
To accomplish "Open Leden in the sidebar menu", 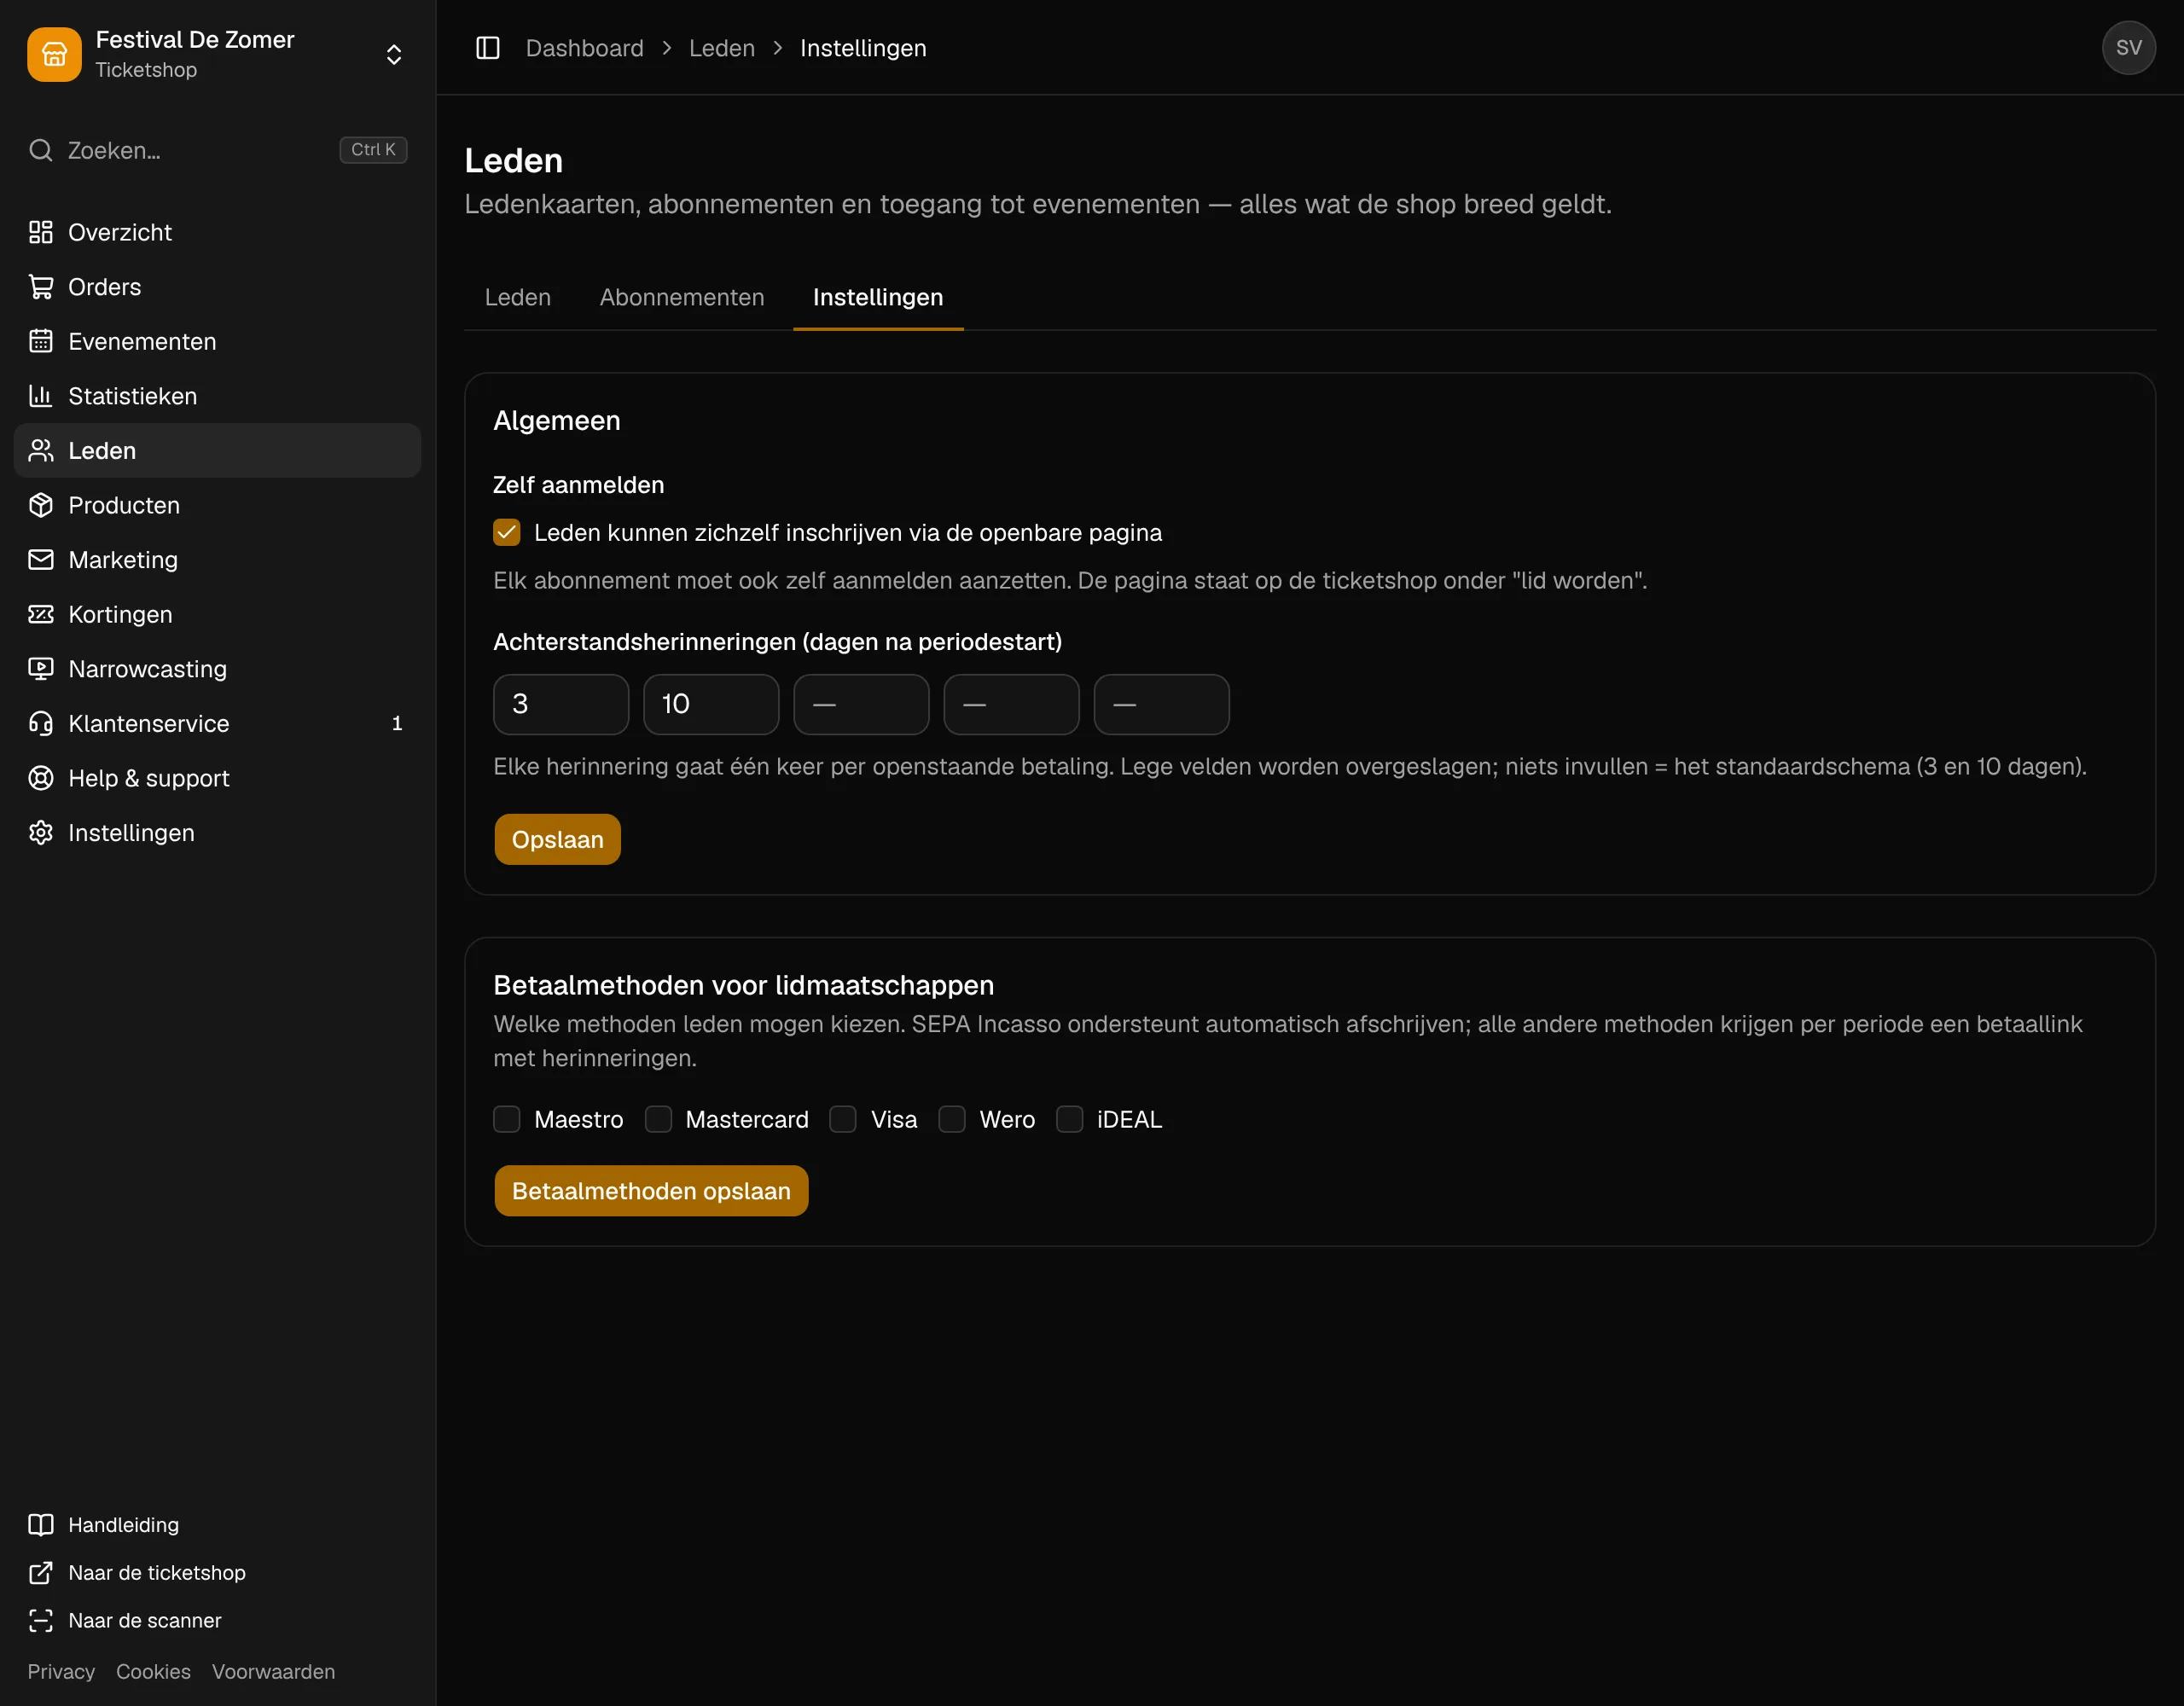I will pyautogui.click(x=217, y=450).
